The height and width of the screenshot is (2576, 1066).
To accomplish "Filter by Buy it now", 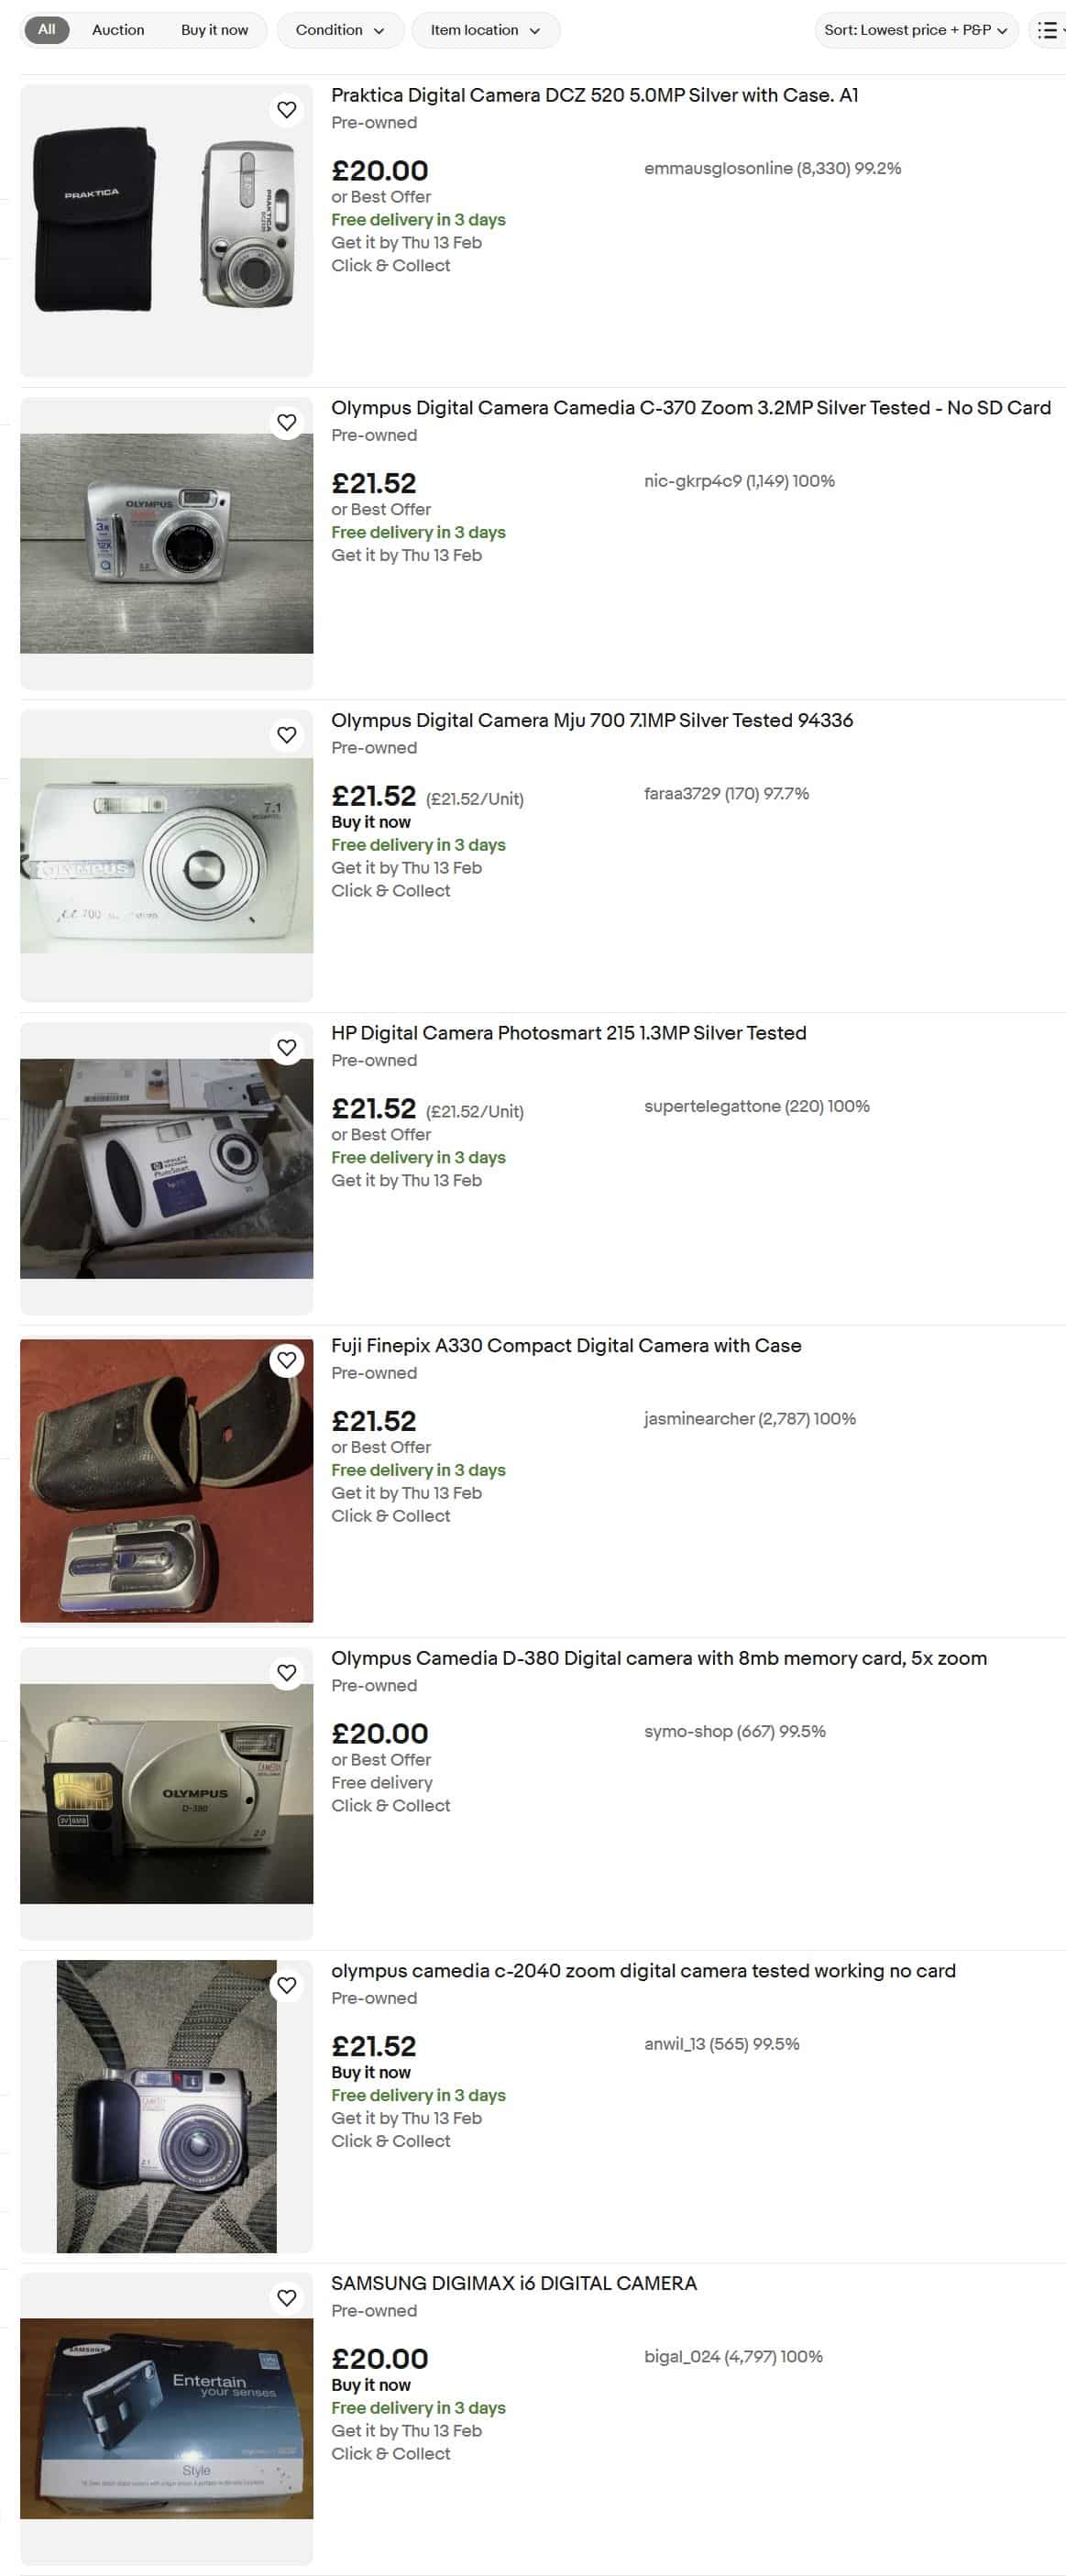I will point(214,30).
